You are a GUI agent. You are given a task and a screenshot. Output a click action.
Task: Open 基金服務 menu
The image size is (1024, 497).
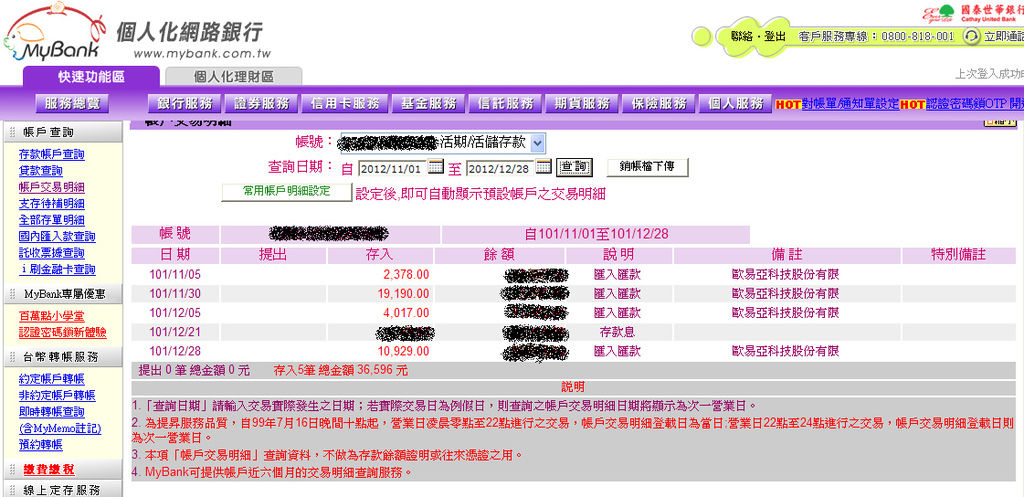pos(428,104)
